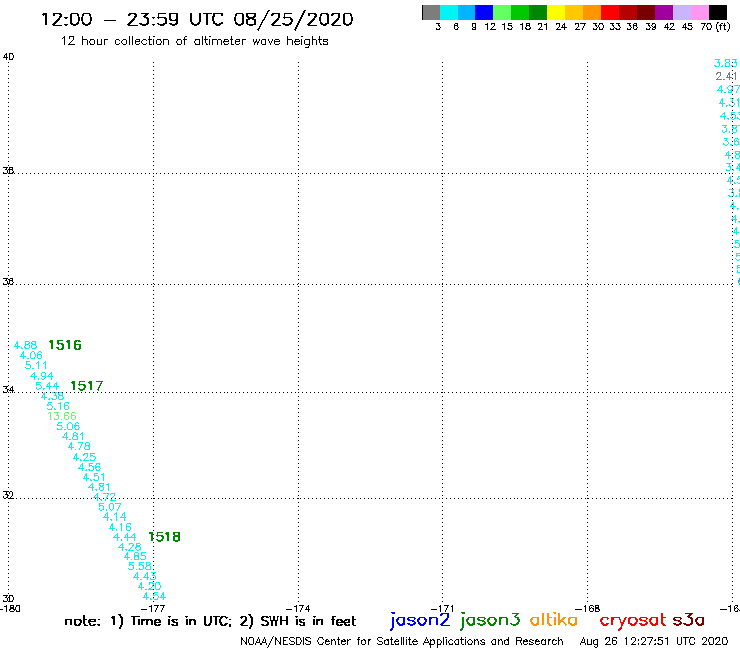The width and height of the screenshot is (740, 650).
Task: Select the 4.06 wave height reading
Action: point(31,355)
